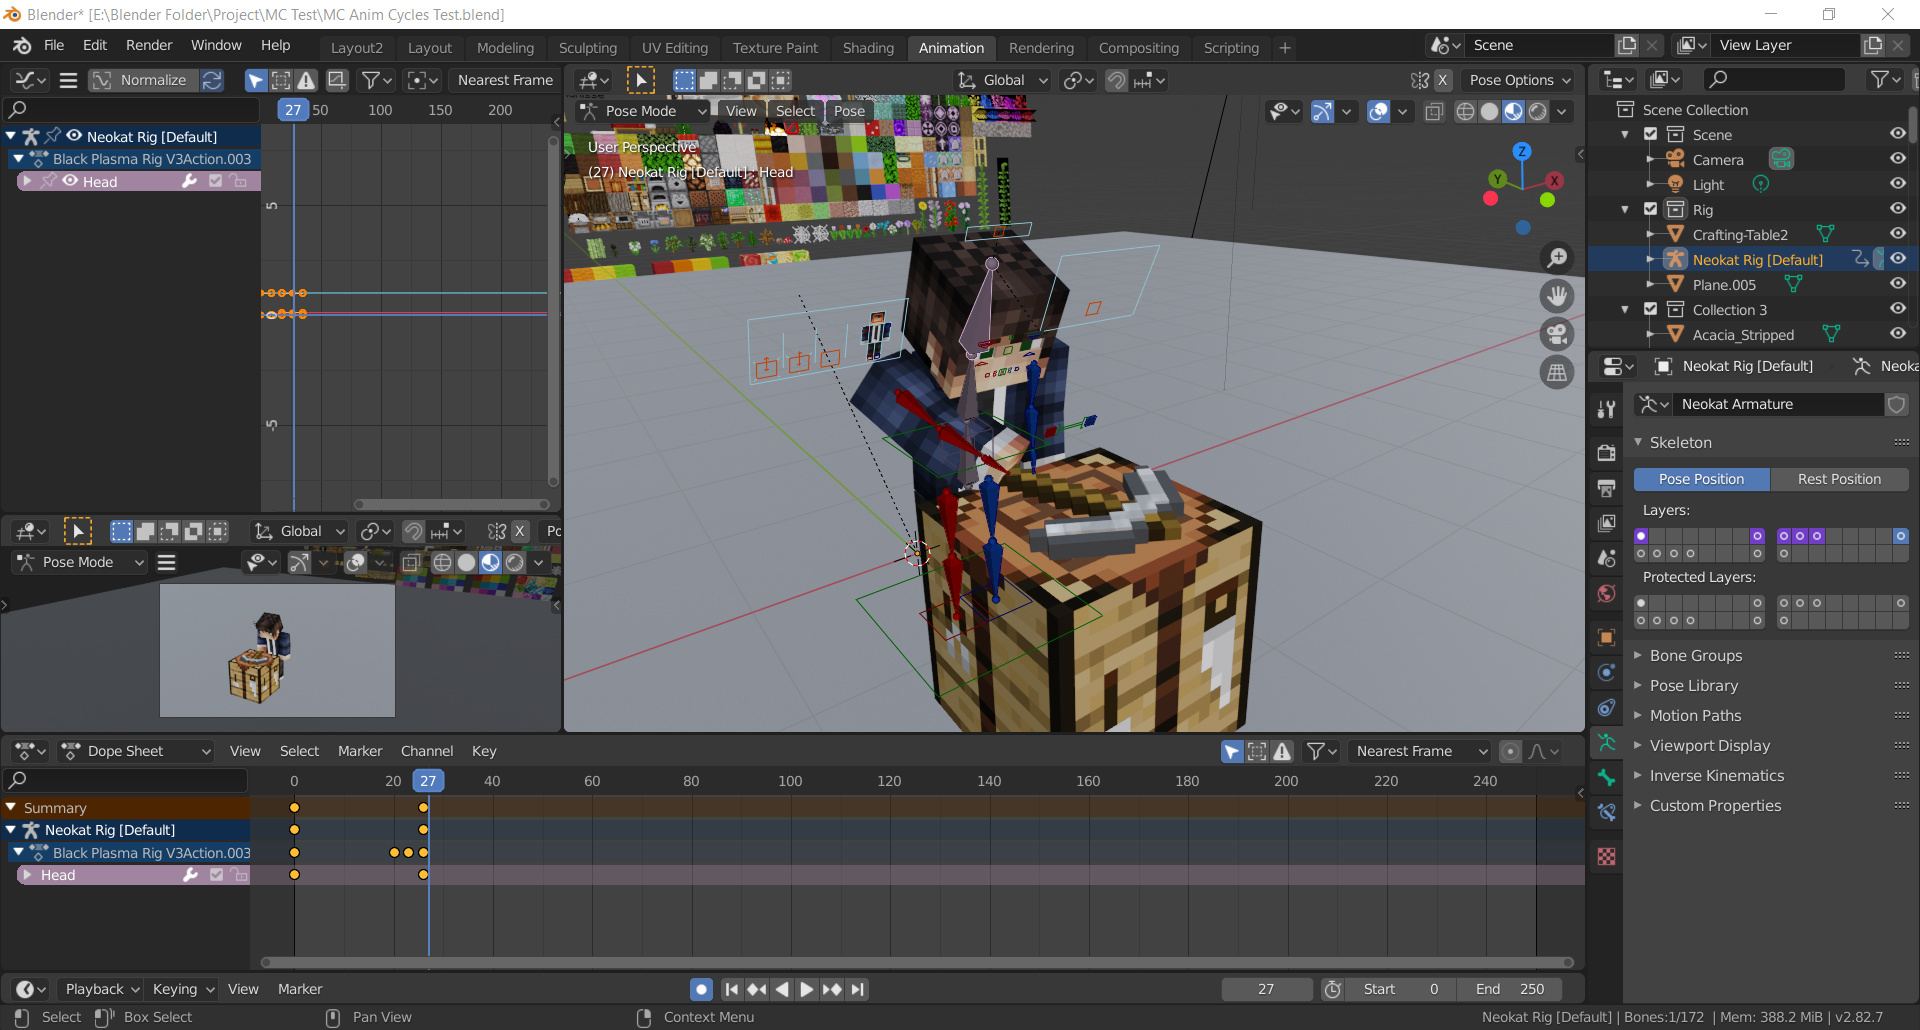The width and height of the screenshot is (1920, 1030).
Task: Open the Pose menu in viewport header
Action: tap(848, 111)
